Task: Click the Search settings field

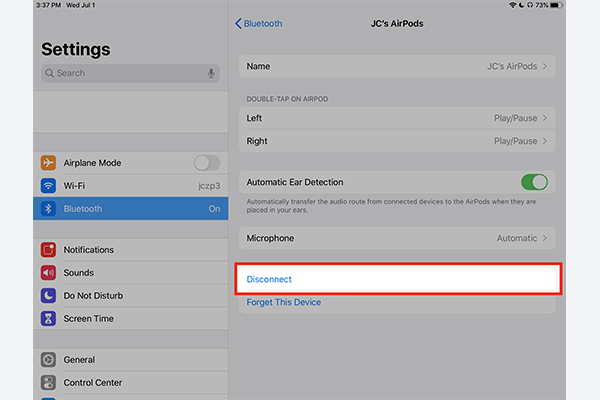Action: coord(130,73)
